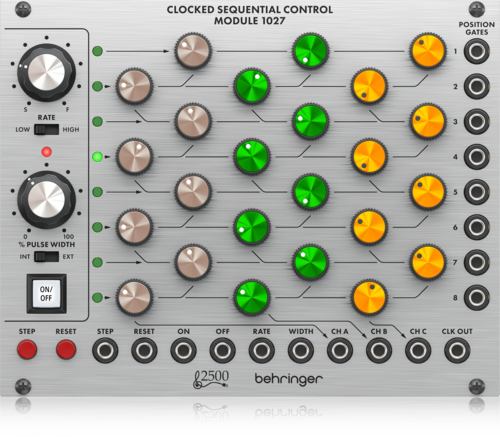Image resolution: width=500 pixels, height=437 pixels.
Task: Click the step 2 green LED
Action: click(x=97, y=86)
